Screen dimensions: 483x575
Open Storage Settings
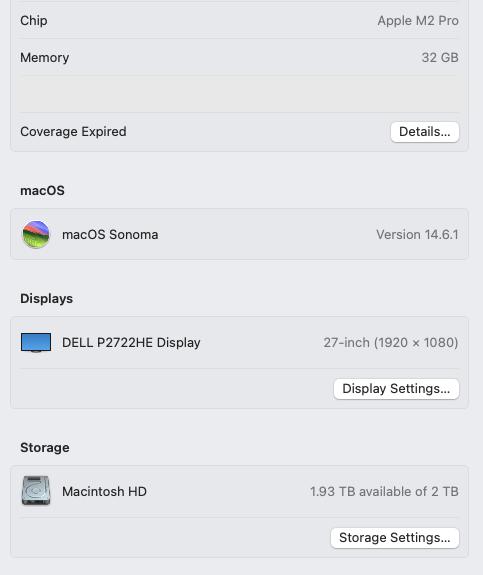click(395, 538)
